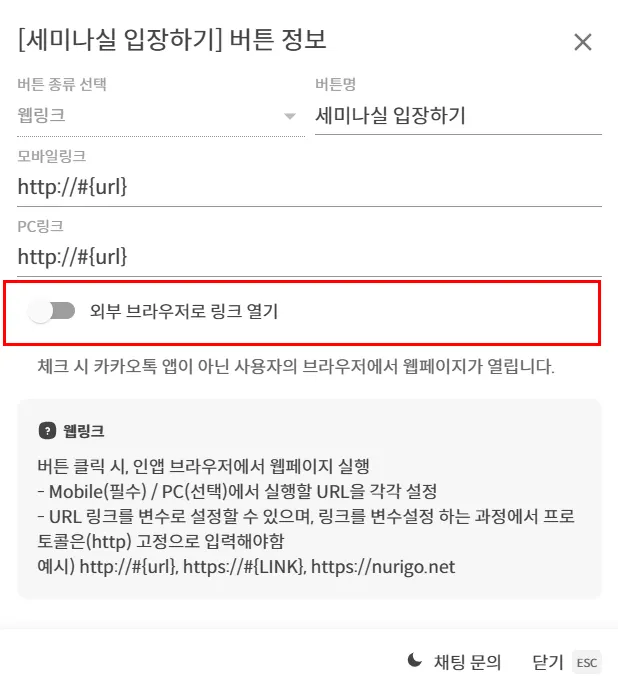Click the PC링크 URL input field
Screen dimensions: 618x690
click(309, 257)
